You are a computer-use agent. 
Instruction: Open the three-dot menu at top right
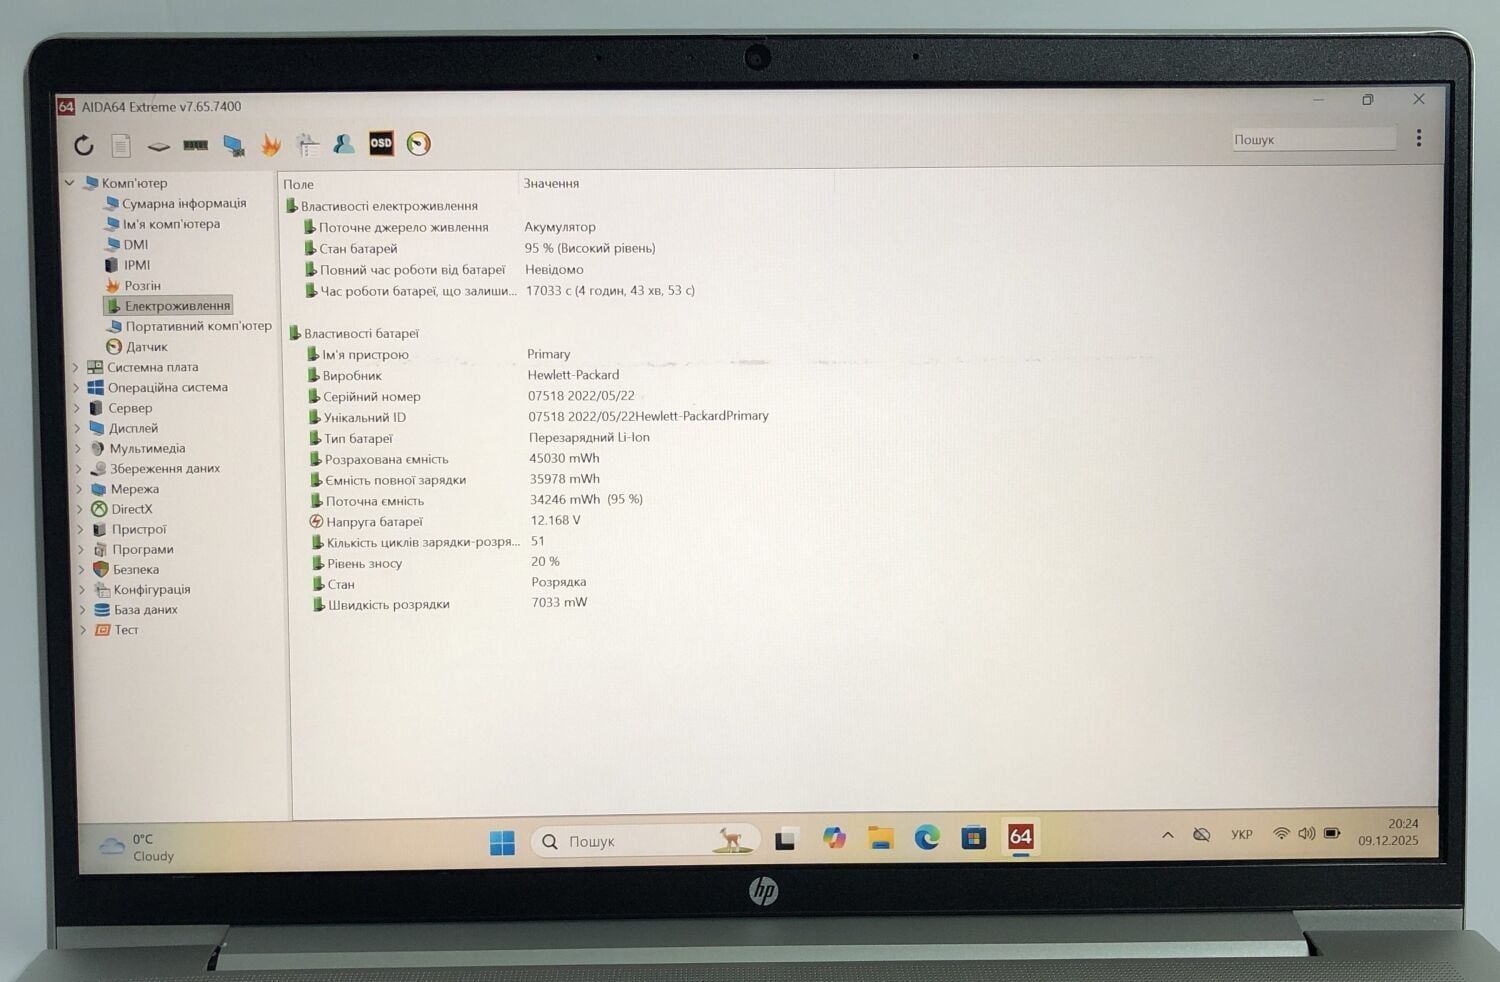pyautogui.click(x=1418, y=139)
